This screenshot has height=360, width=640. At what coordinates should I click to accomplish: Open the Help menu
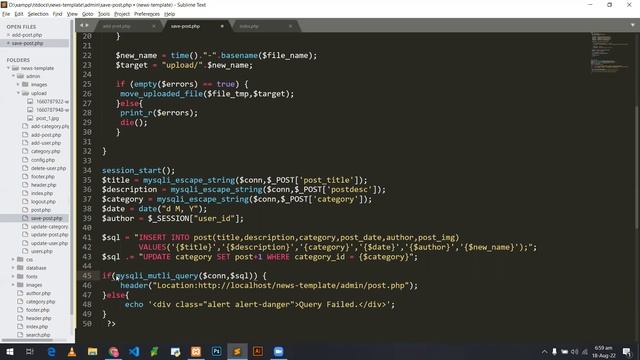(x=169, y=14)
